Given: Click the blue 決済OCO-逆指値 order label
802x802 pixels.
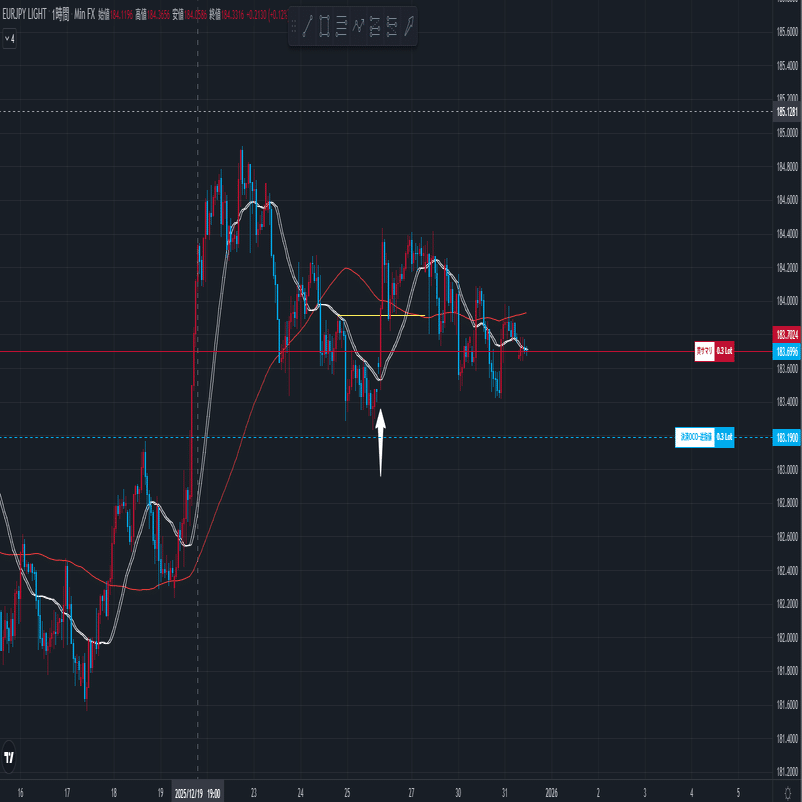Looking at the screenshot, I should pos(697,438).
